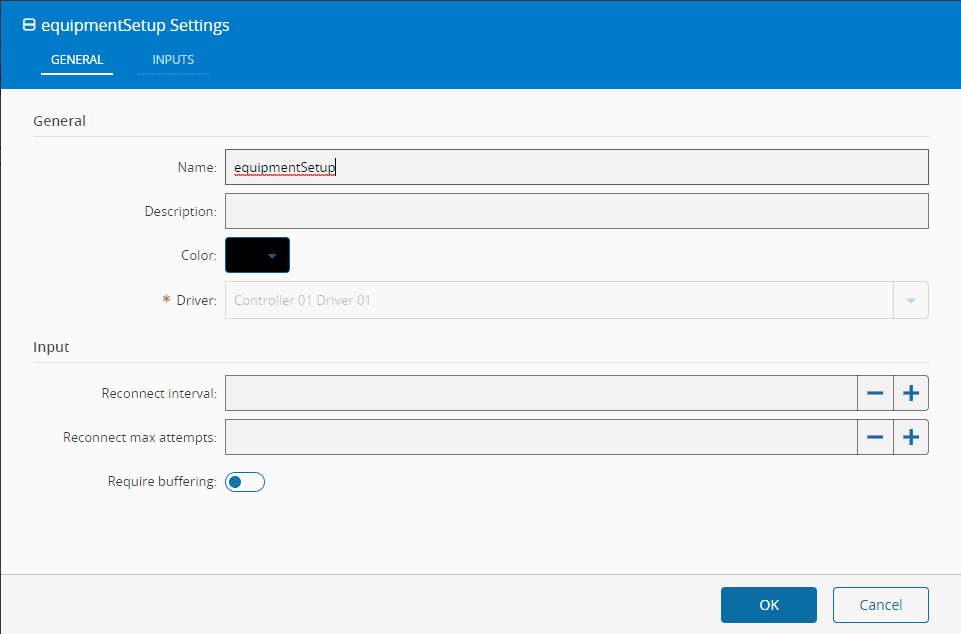Focus the Reconnect max attempts input

click(540, 437)
